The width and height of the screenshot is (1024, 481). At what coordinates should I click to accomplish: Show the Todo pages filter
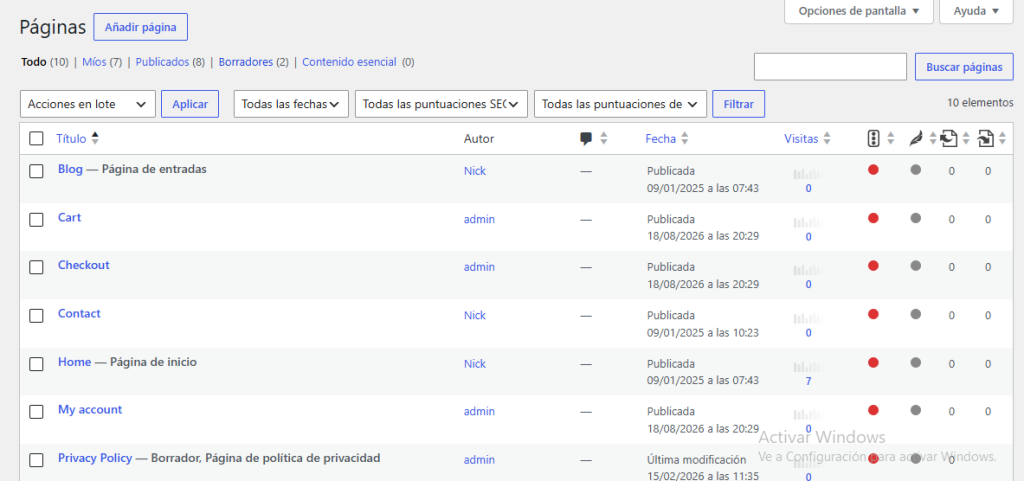pos(34,62)
